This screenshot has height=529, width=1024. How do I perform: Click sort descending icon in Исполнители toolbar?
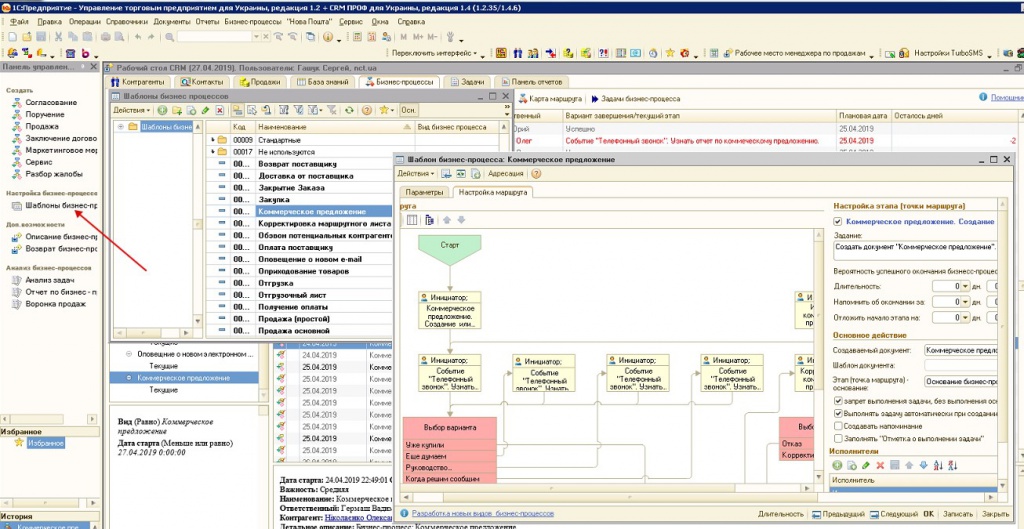click(952, 465)
